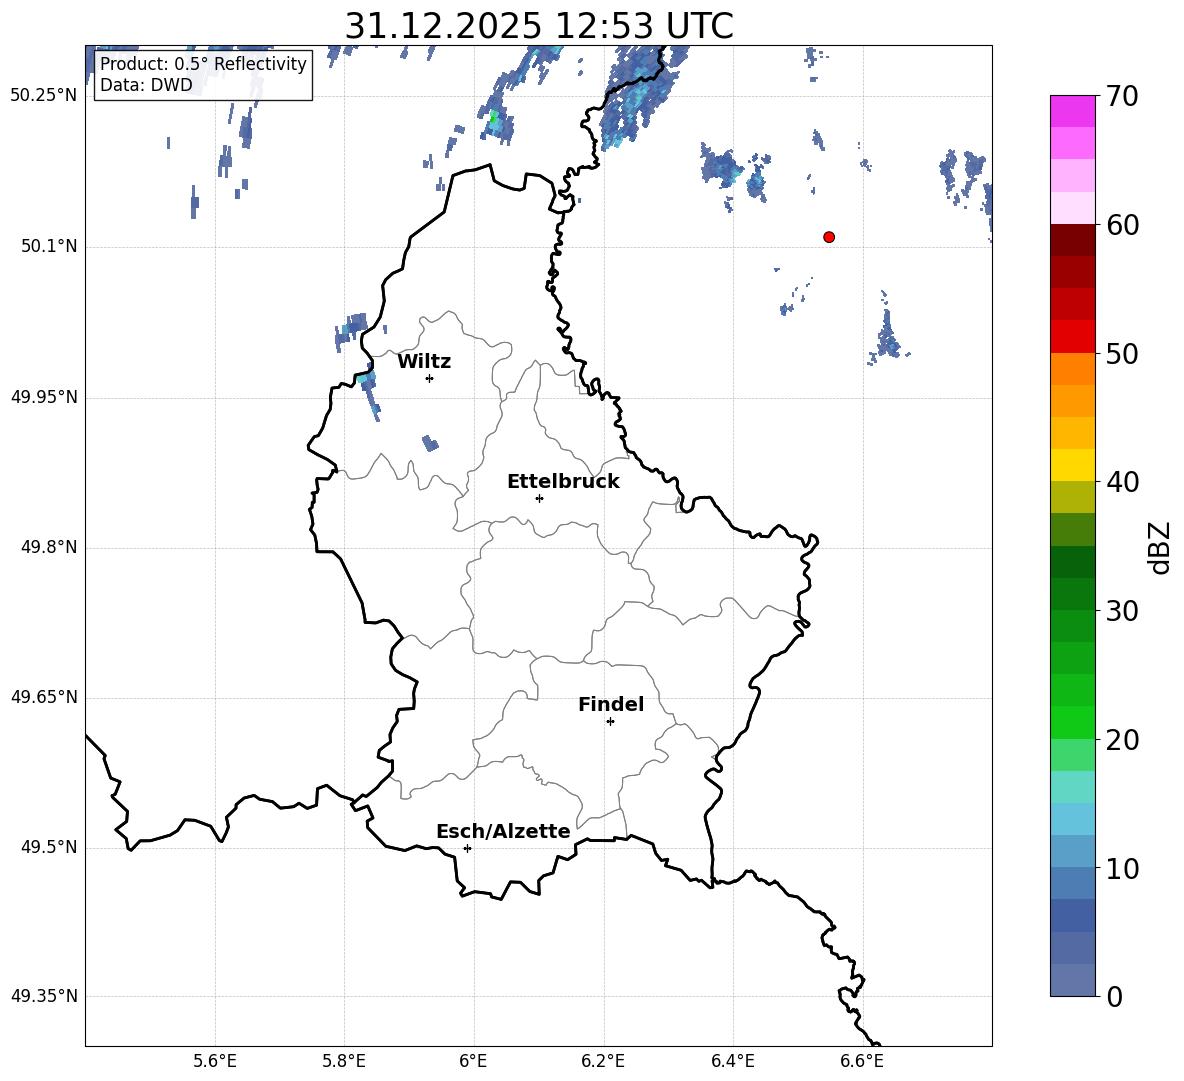Screen dimensions: 1184x1081
Task: Click the 6°E longitude label
Action: (473, 1062)
